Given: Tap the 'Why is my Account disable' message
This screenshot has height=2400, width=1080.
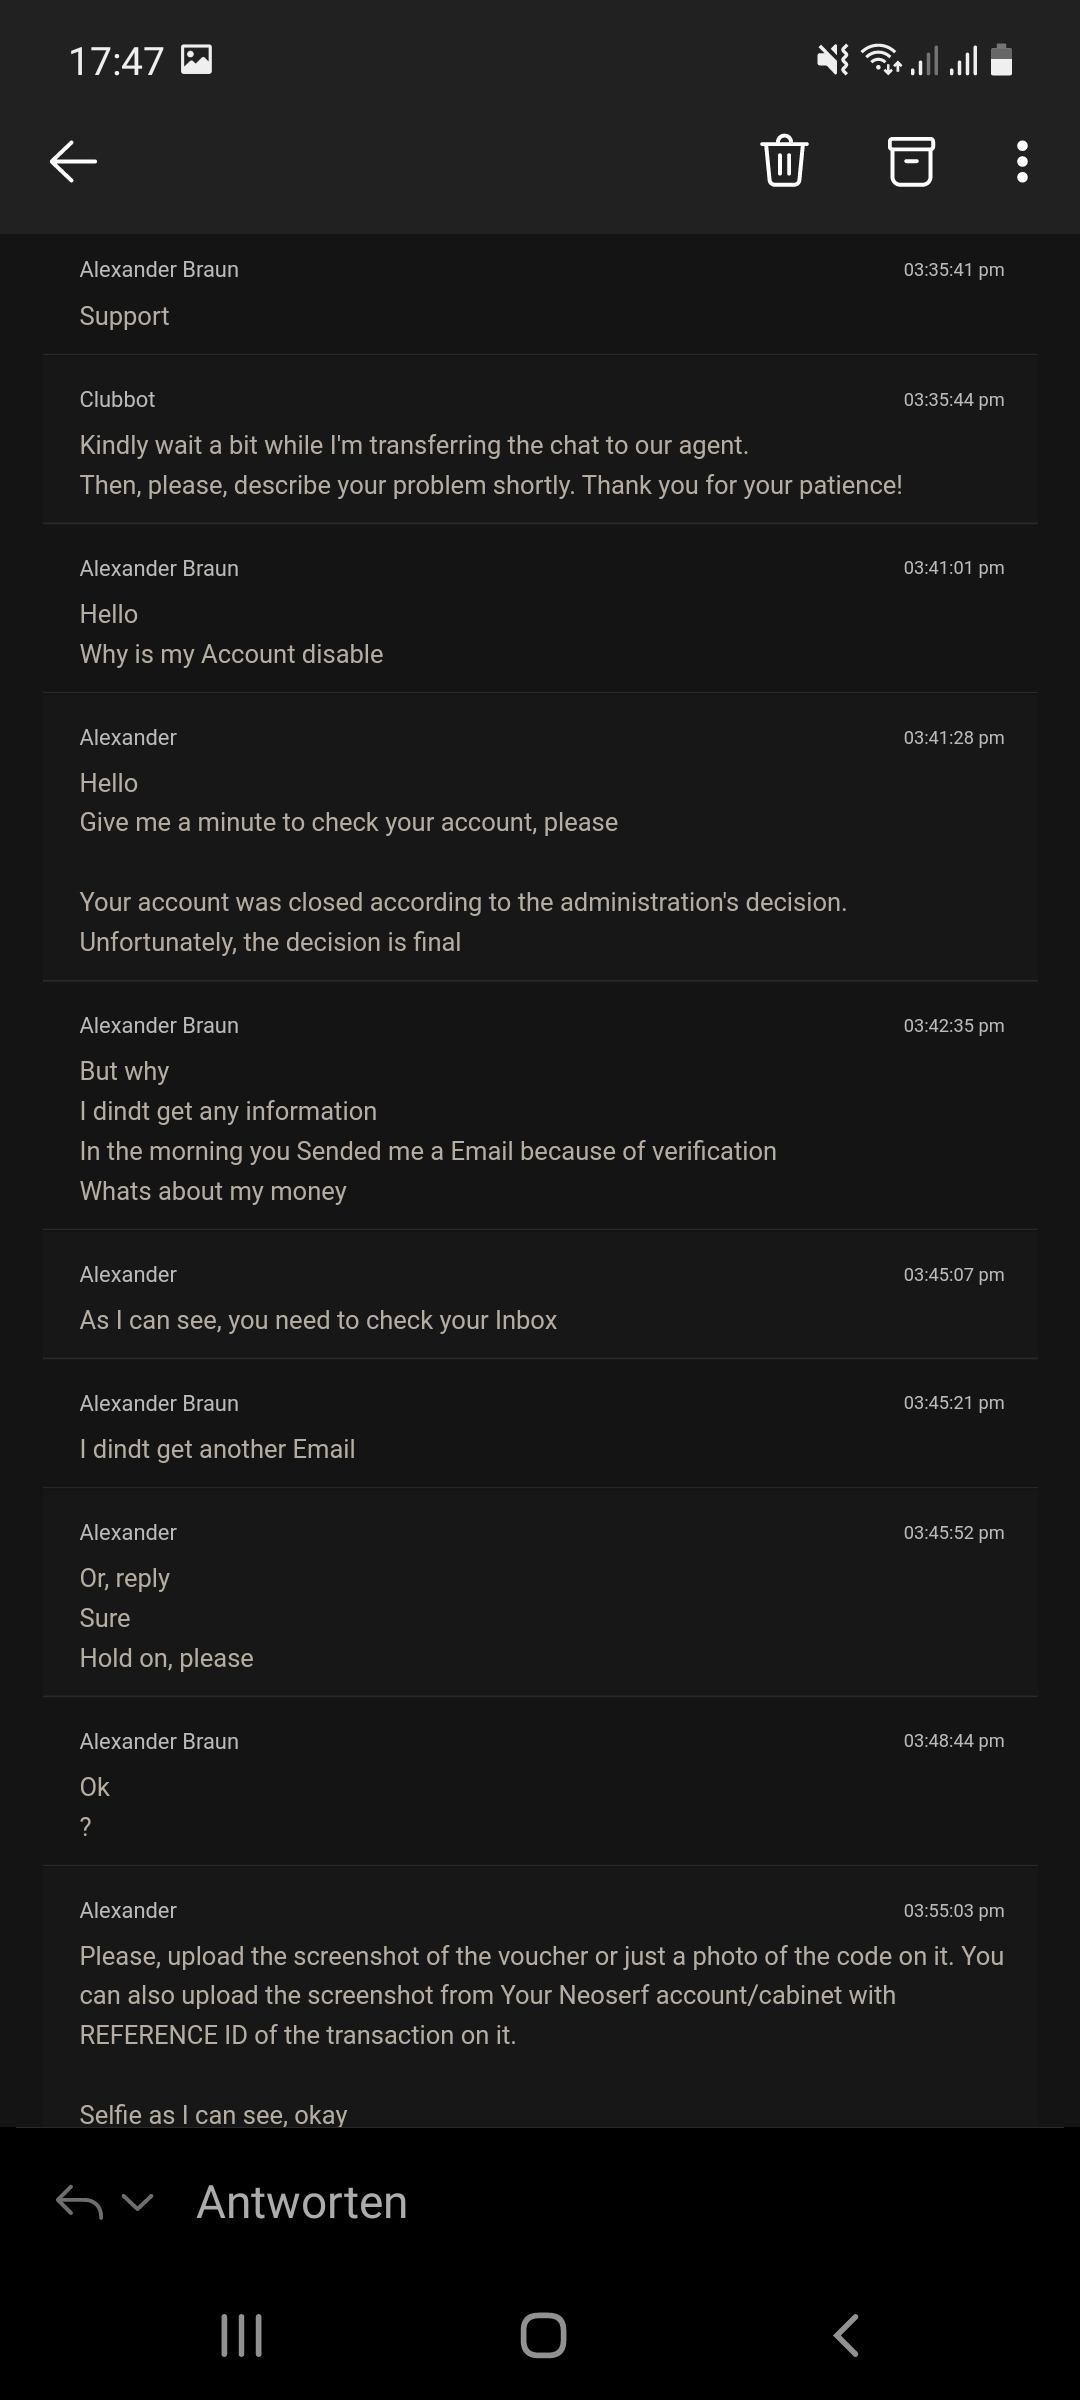Looking at the screenshot, I should click(x=231, y=654).
